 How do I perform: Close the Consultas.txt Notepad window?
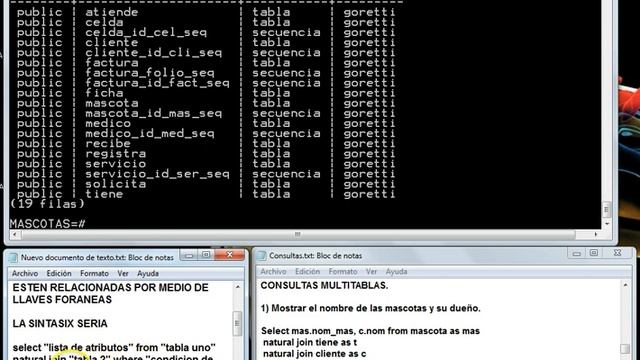(x=618, y=253)
